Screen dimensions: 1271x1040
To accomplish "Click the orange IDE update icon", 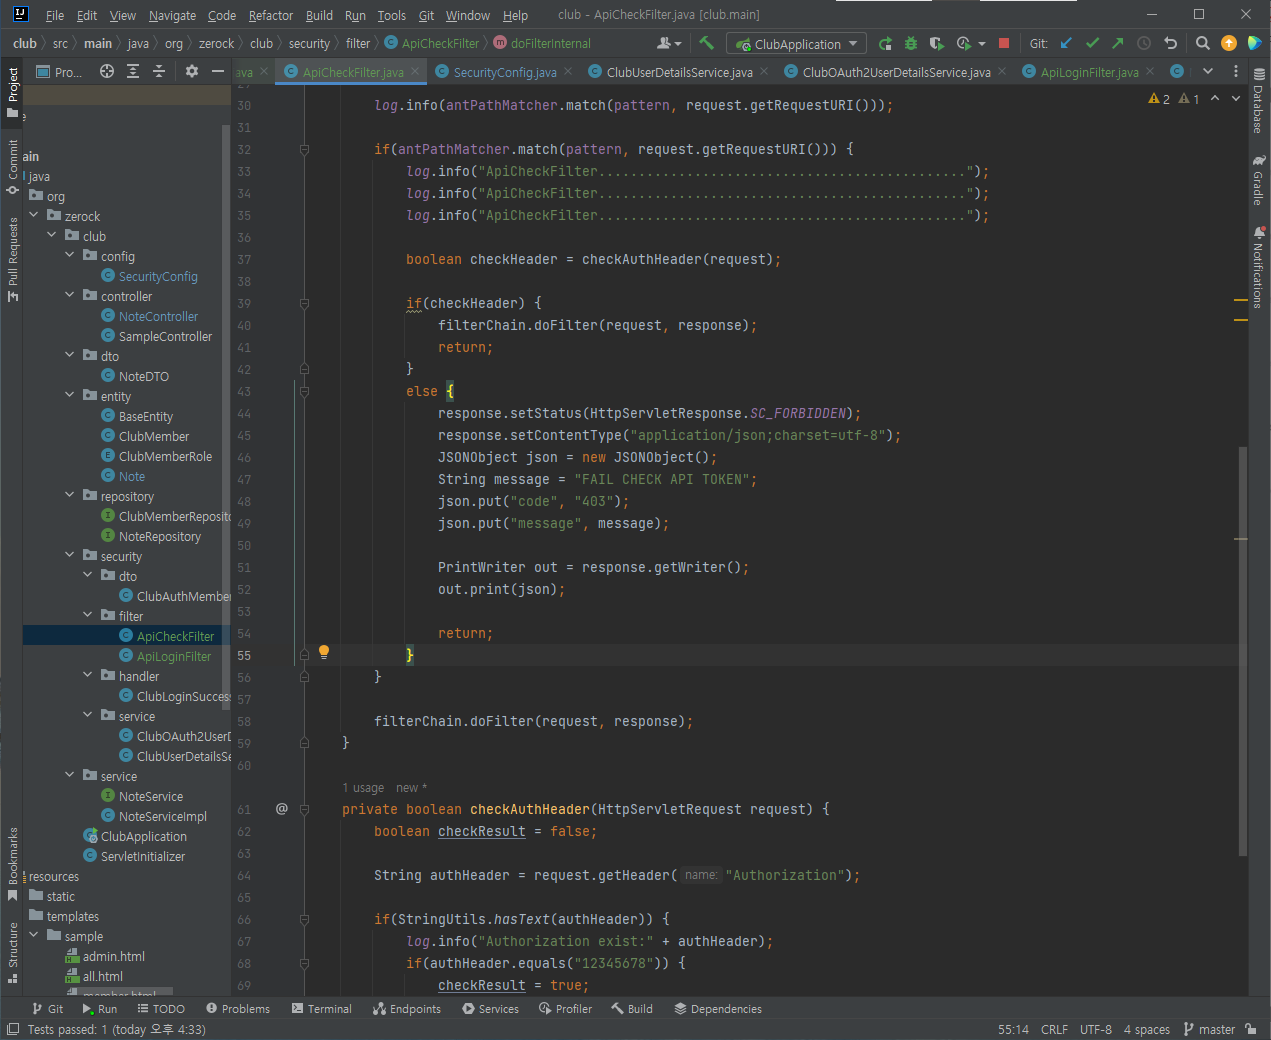I will point(1229,43).
